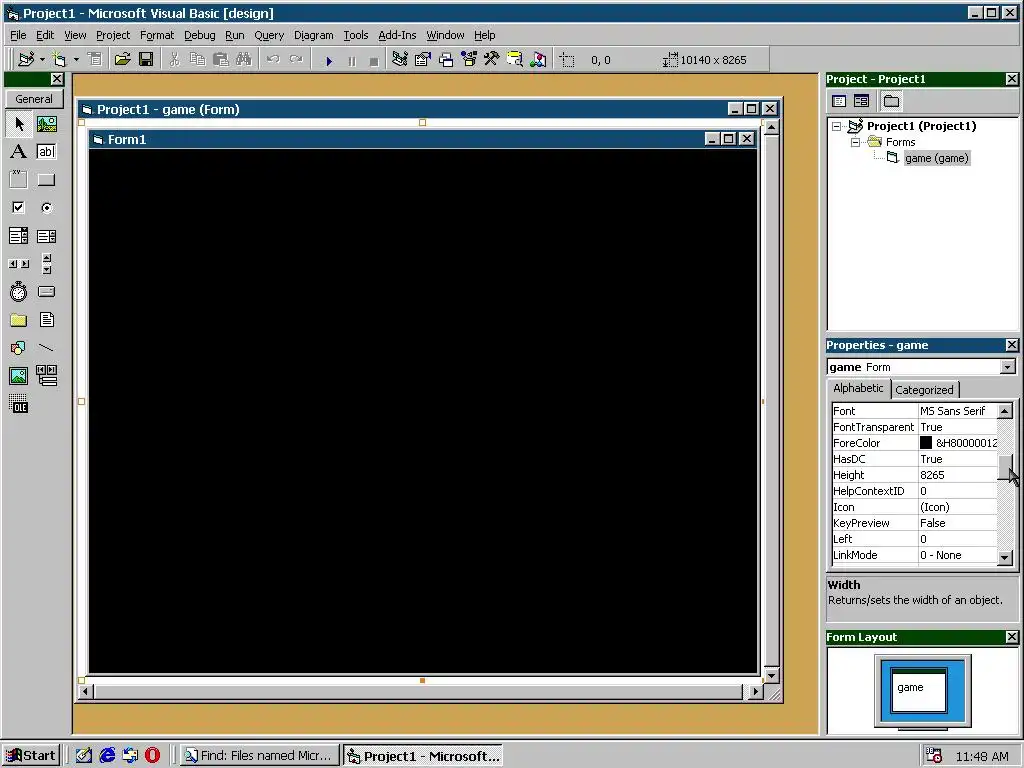Select the OptionButton control tool
Screen dimensions: 1024x768
46,208
